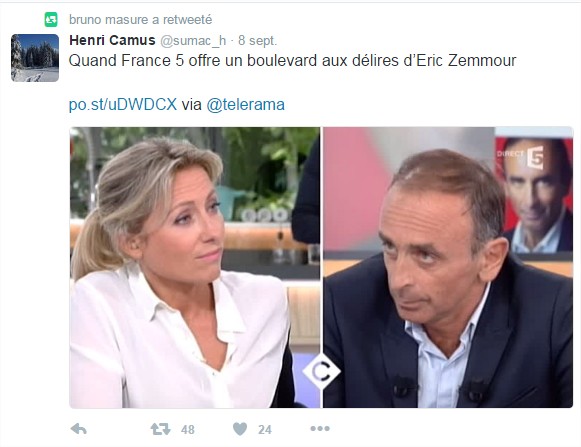Like the tweet with the heart icon
This screenshot has width=581, height=447.
240,429
